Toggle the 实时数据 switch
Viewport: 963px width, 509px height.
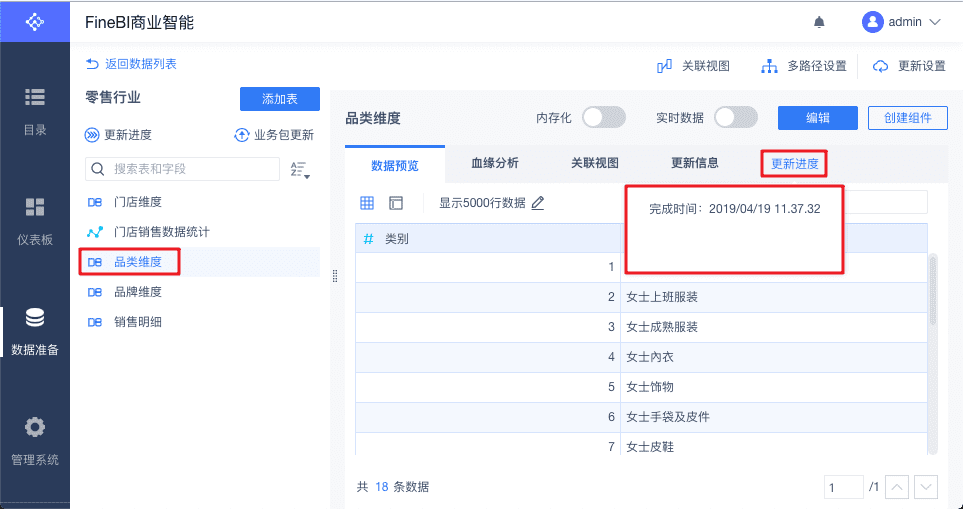736,118
